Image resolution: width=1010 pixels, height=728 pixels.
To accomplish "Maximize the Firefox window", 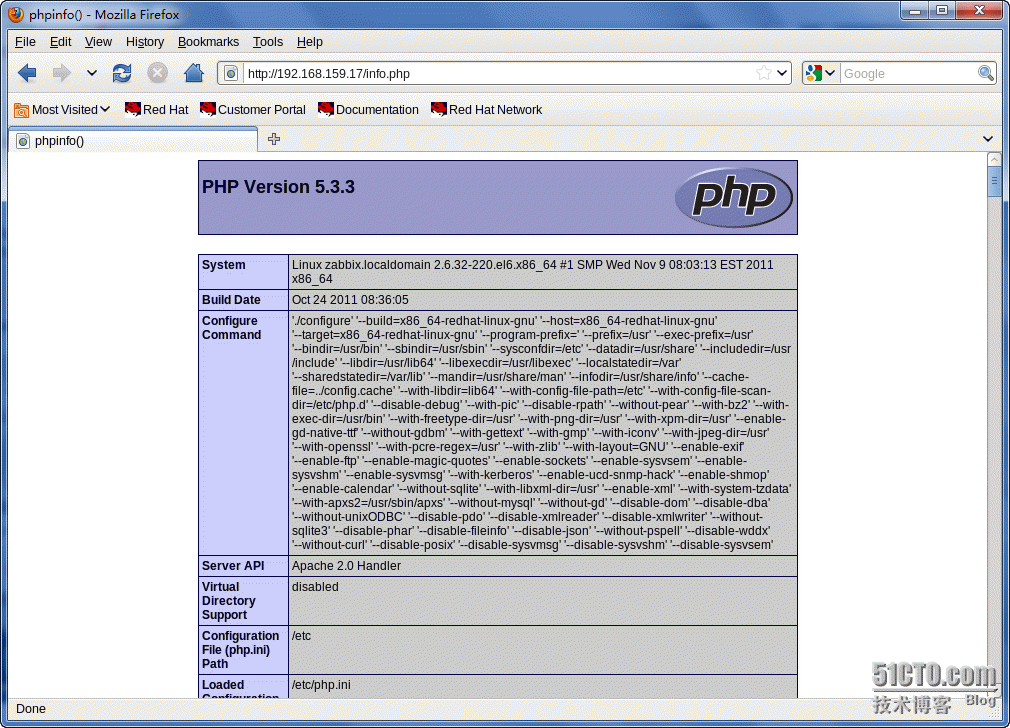I will [x=942, y=11].
